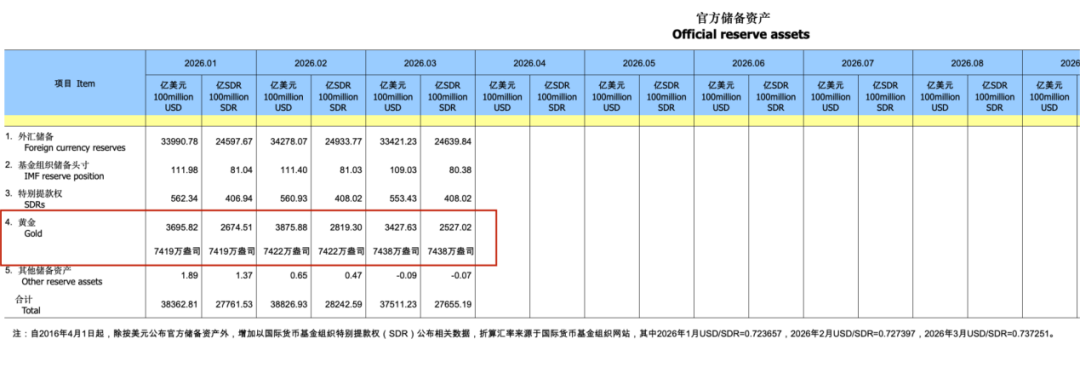Select the gold value 3695.82

coord(181,227)
